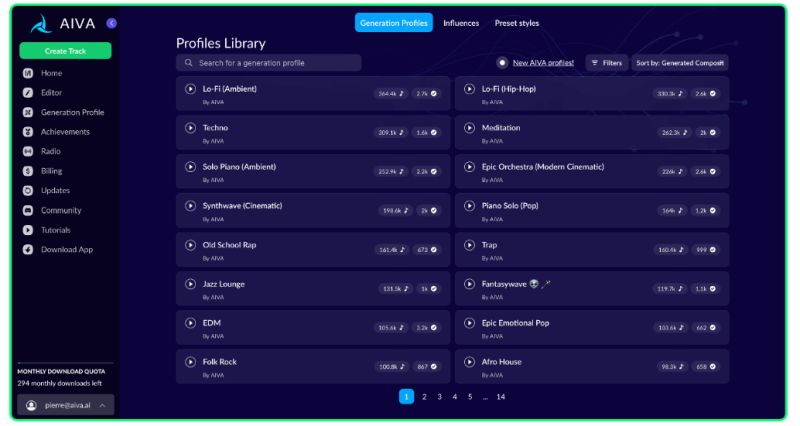Click the Download App icon
Screen dimensions: 800x426
tap(28, 249)
